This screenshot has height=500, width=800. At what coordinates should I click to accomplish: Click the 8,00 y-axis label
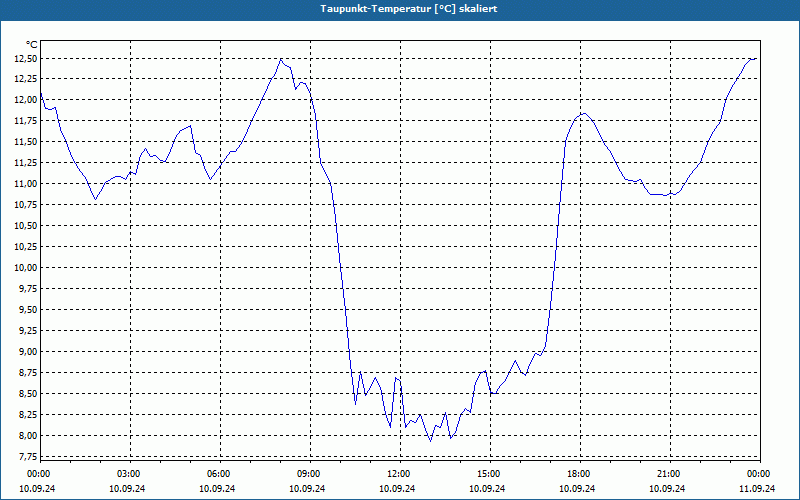(x=27, y=435)
